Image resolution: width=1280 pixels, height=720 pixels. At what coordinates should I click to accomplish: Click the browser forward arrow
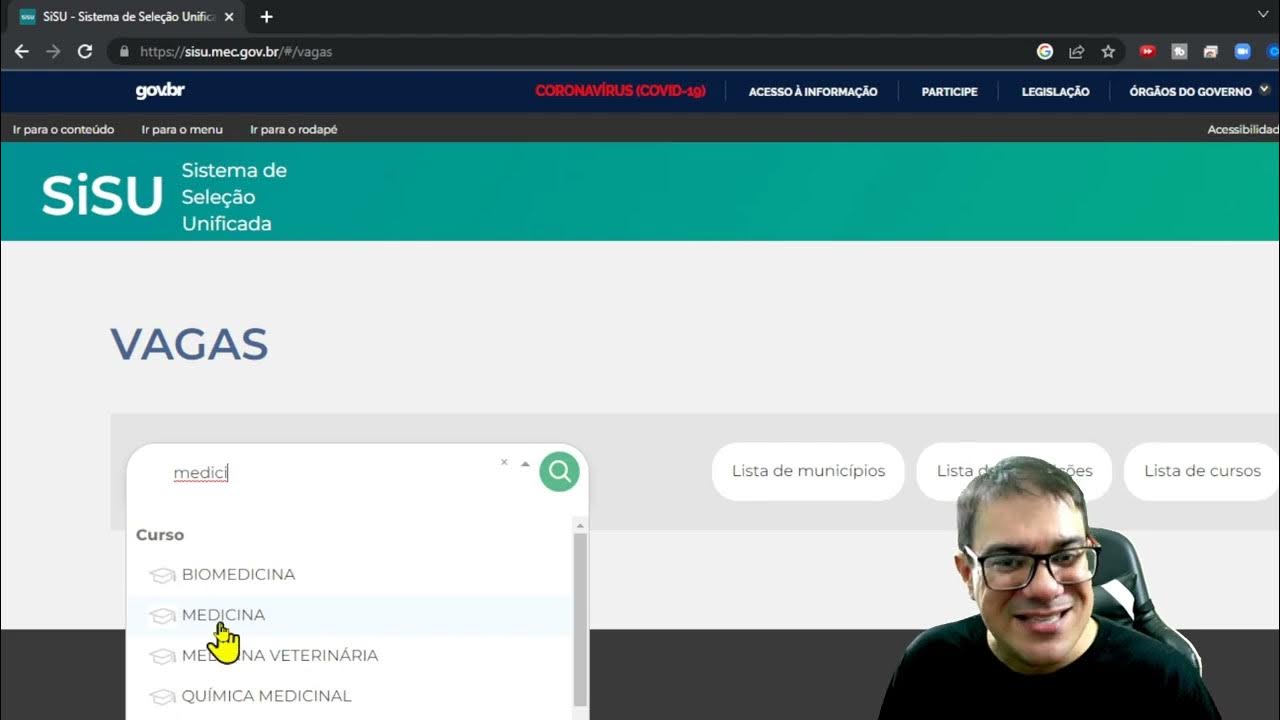tap(53, 51)
